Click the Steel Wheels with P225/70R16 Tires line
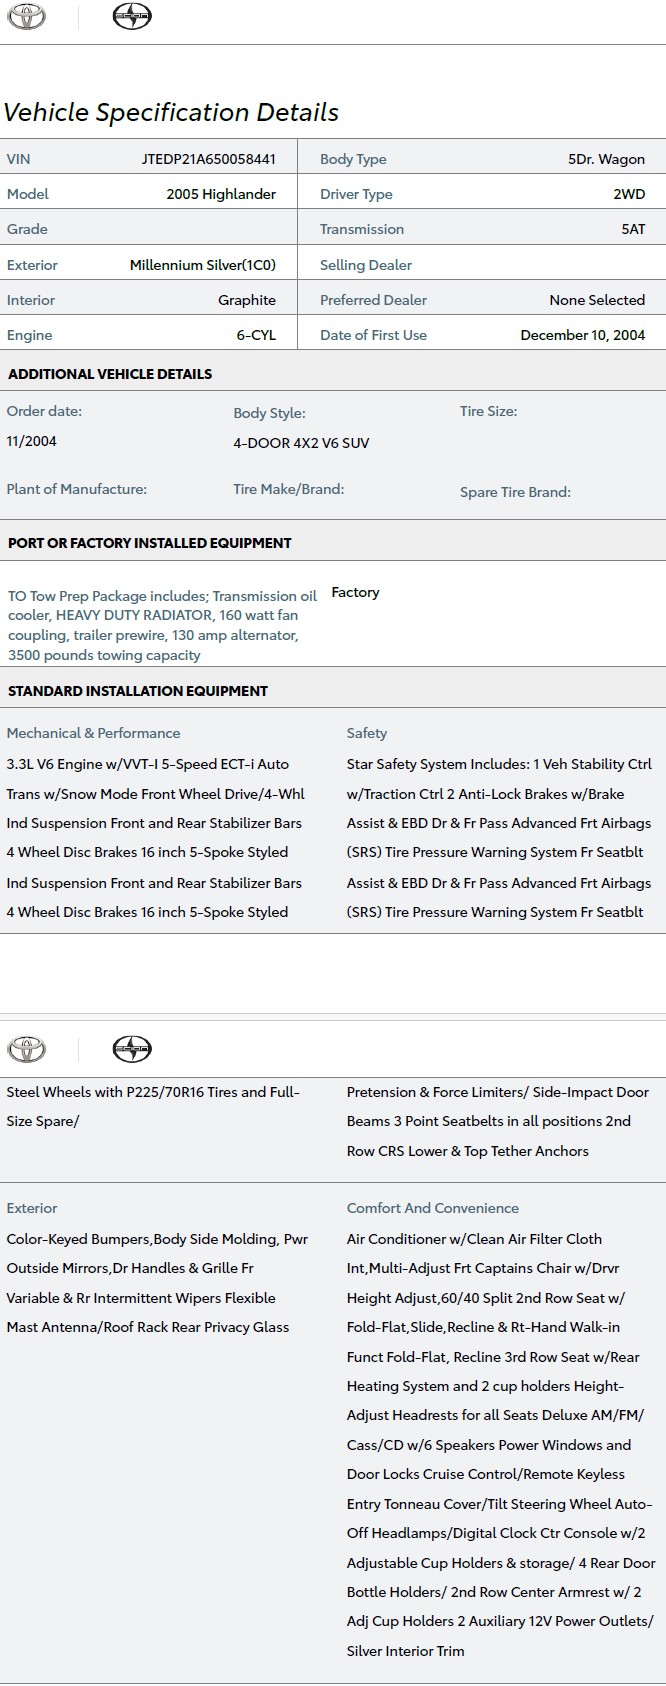This screenshot has width=666, height=1686. tap(153, 1092)
